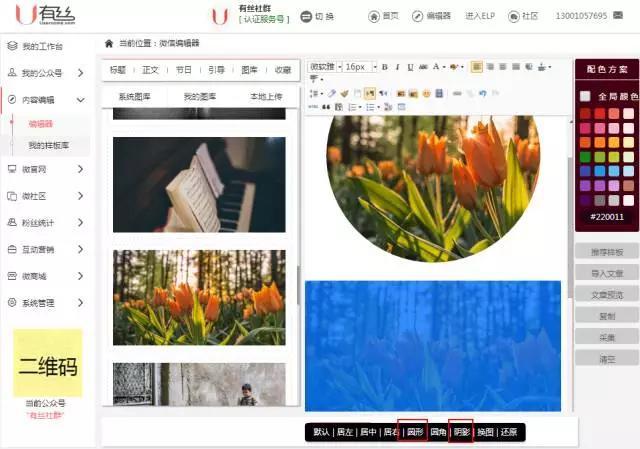Apply 圆形 shape in image toolbar
Image resolution: width=640 pixels, height=449 pixels.
[x=415, y=432]
